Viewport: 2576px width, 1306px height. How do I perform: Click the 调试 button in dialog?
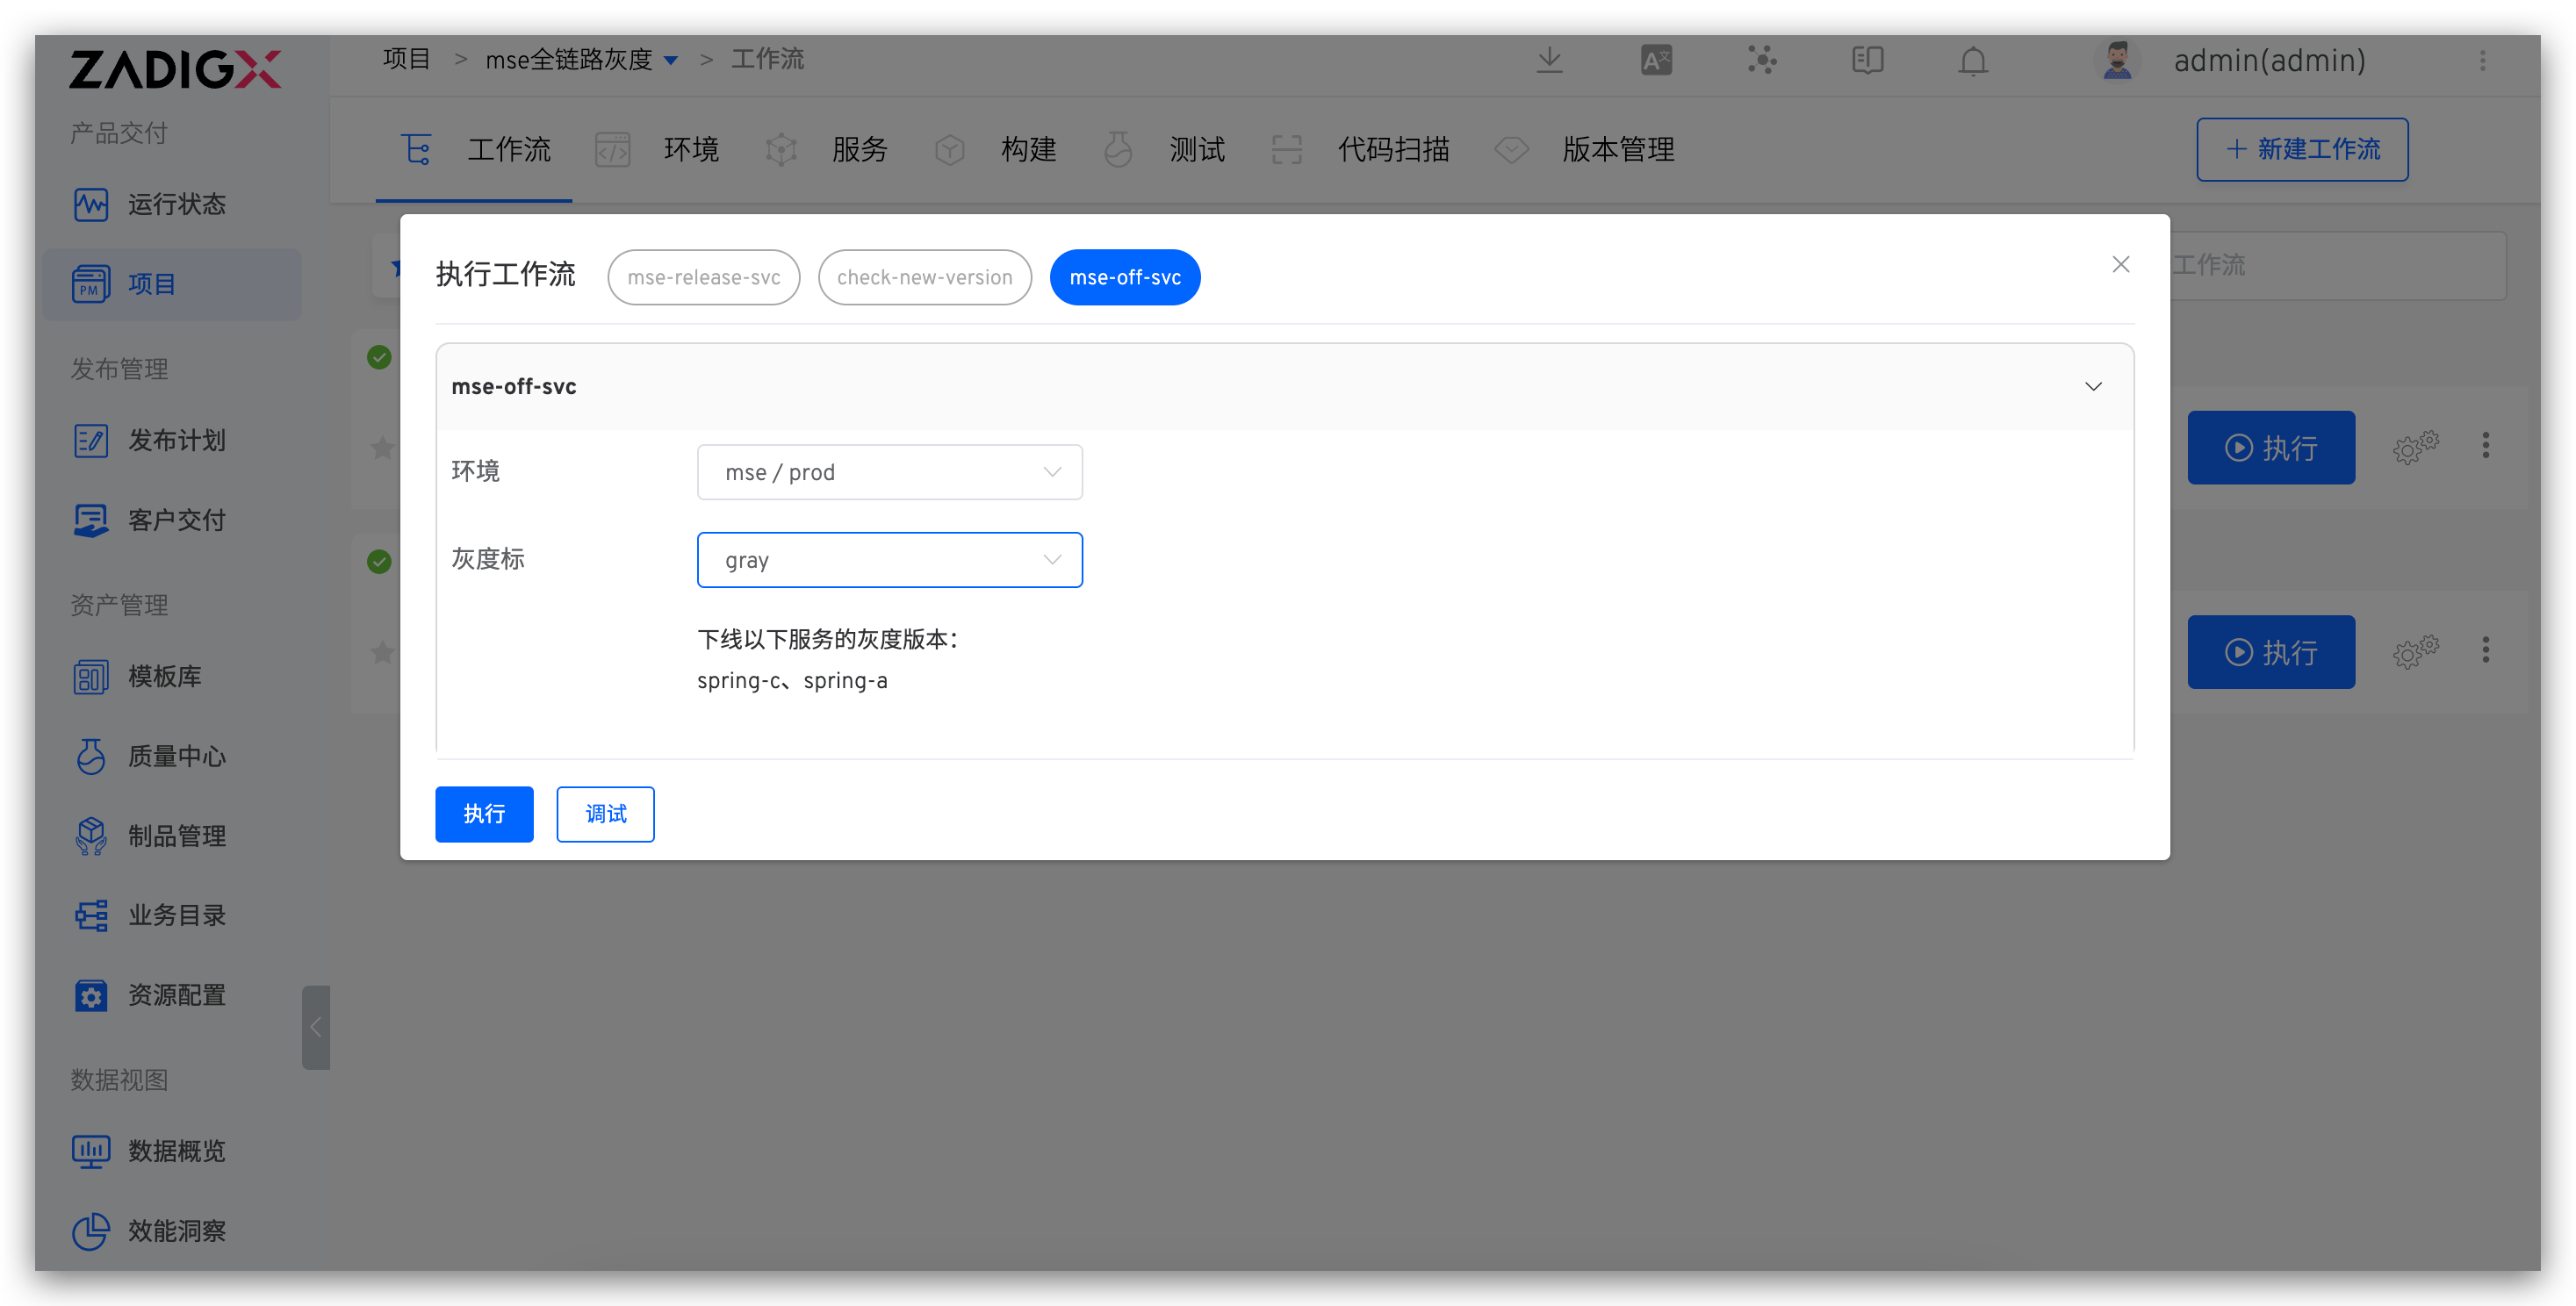point(605,814)
